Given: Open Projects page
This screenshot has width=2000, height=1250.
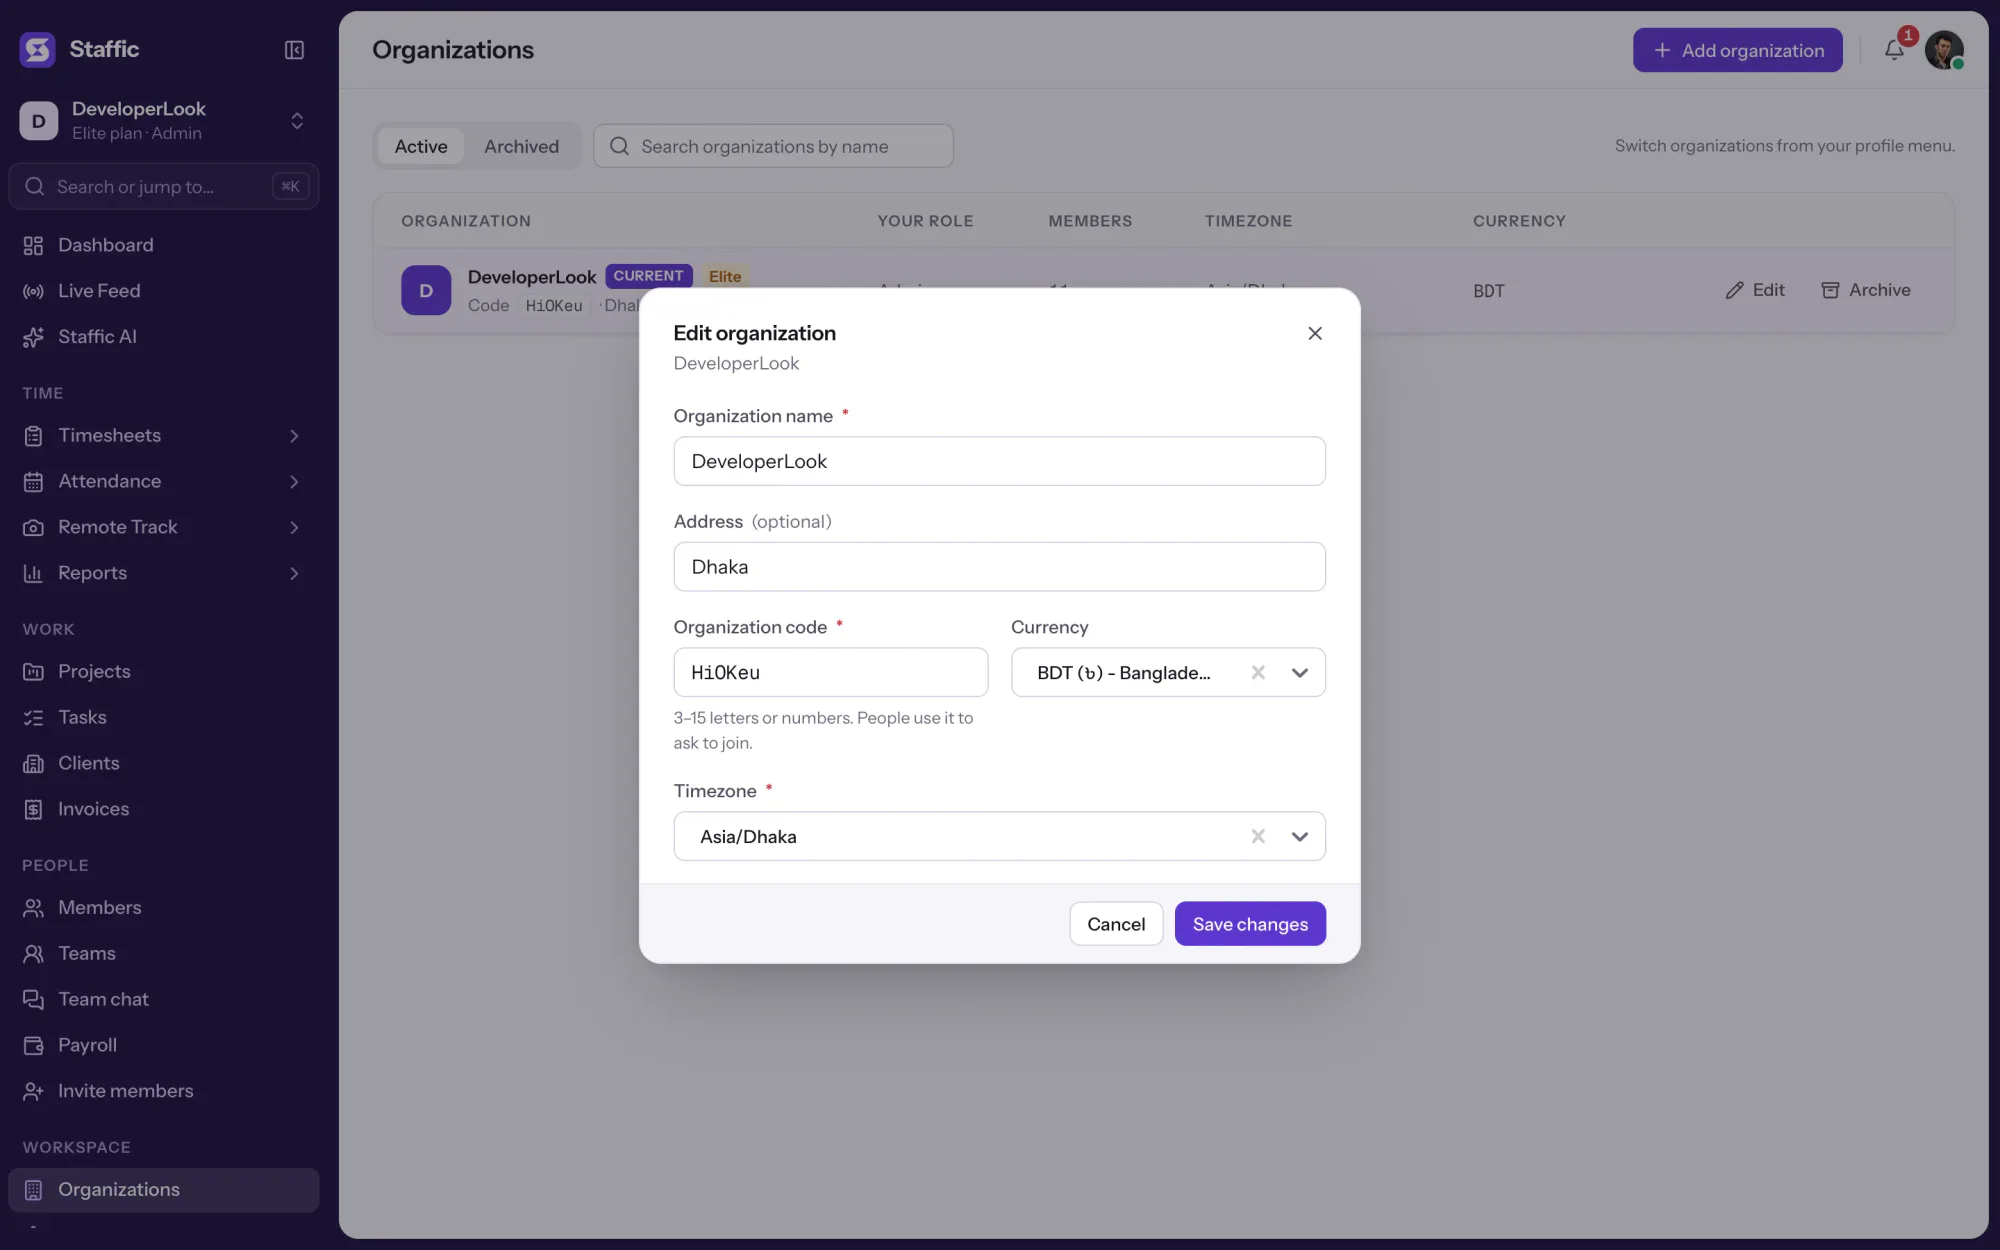Looking at the screenshot, I should [x=164, y=672].
